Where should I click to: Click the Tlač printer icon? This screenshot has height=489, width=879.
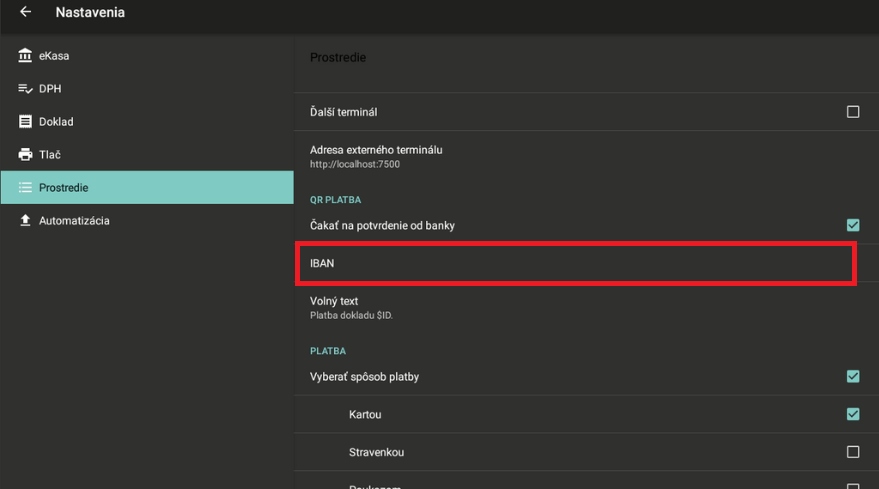click(x=25, y=155)
